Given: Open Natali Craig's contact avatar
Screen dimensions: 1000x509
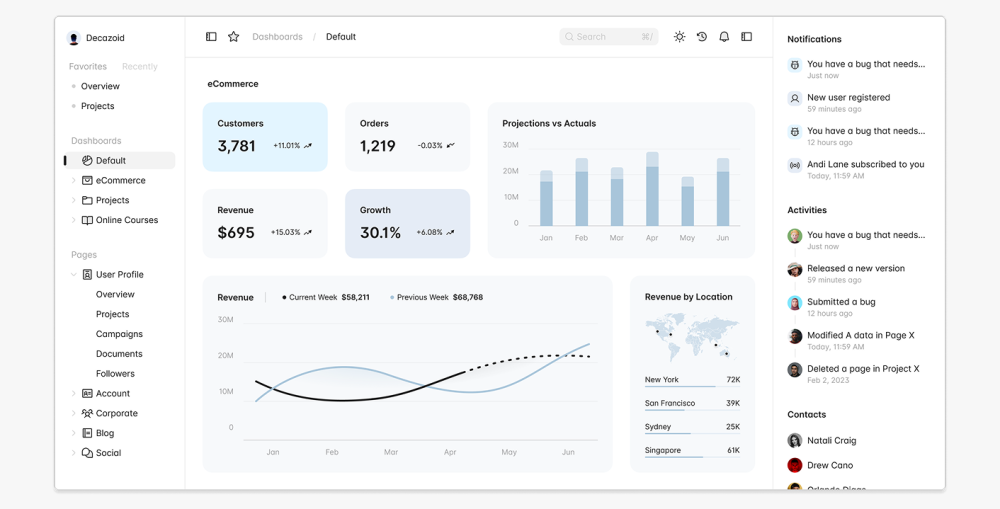Looking at the screenshot, I should pos(795,441).
